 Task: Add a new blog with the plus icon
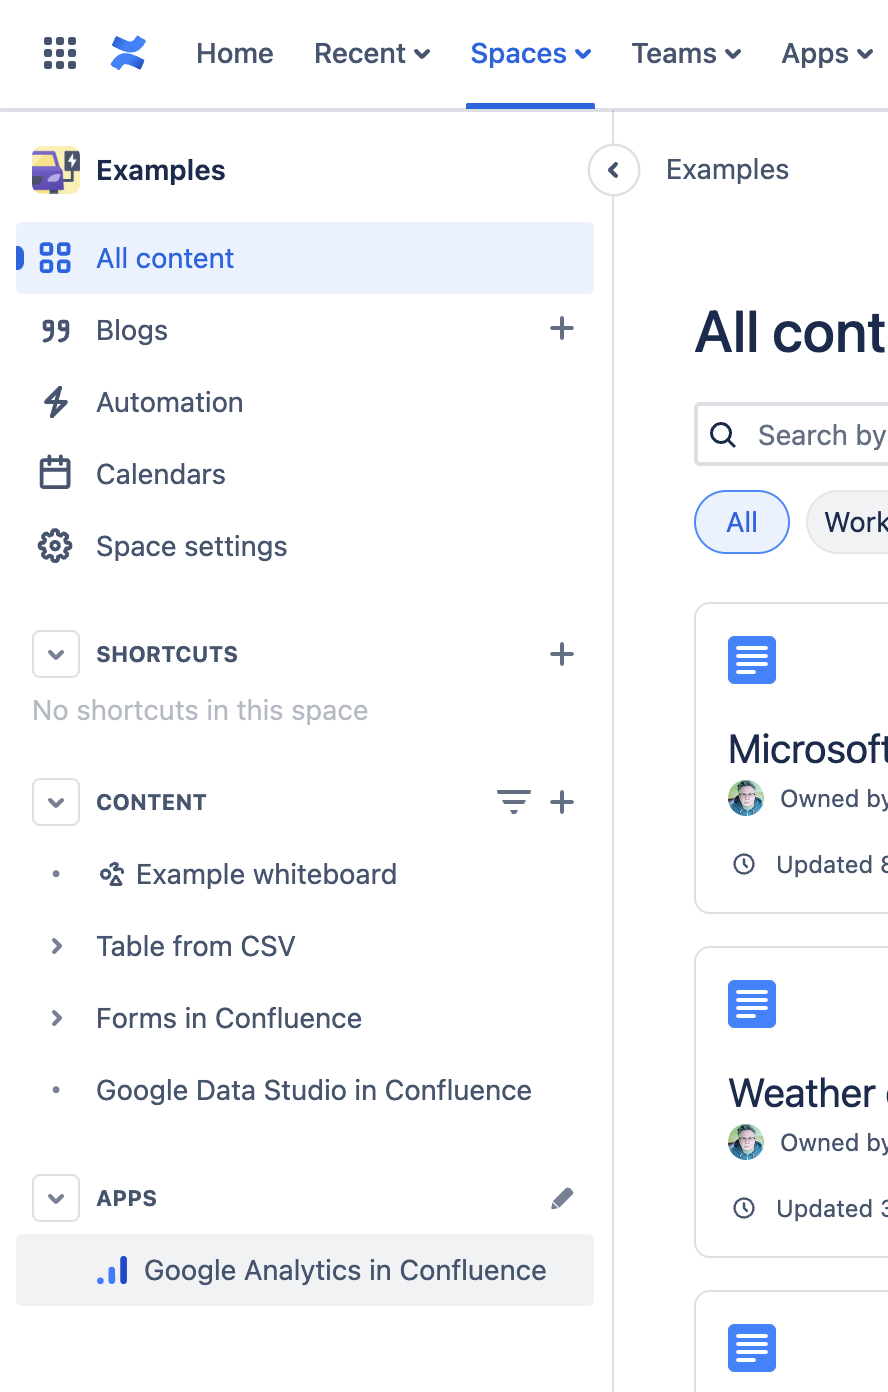click(562, 328)
